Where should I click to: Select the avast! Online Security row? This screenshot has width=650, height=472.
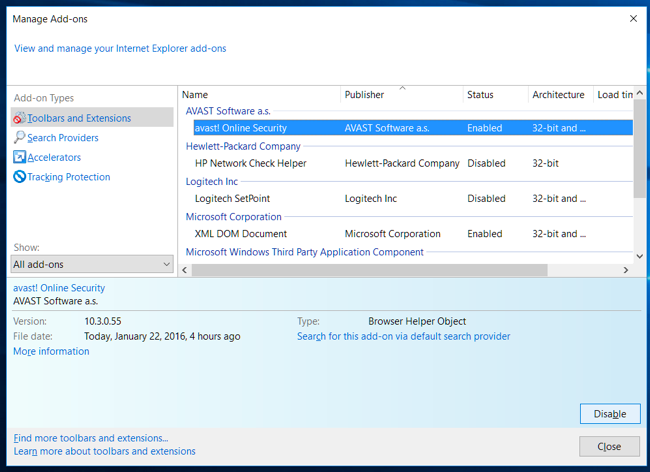[x=413, y=128]
